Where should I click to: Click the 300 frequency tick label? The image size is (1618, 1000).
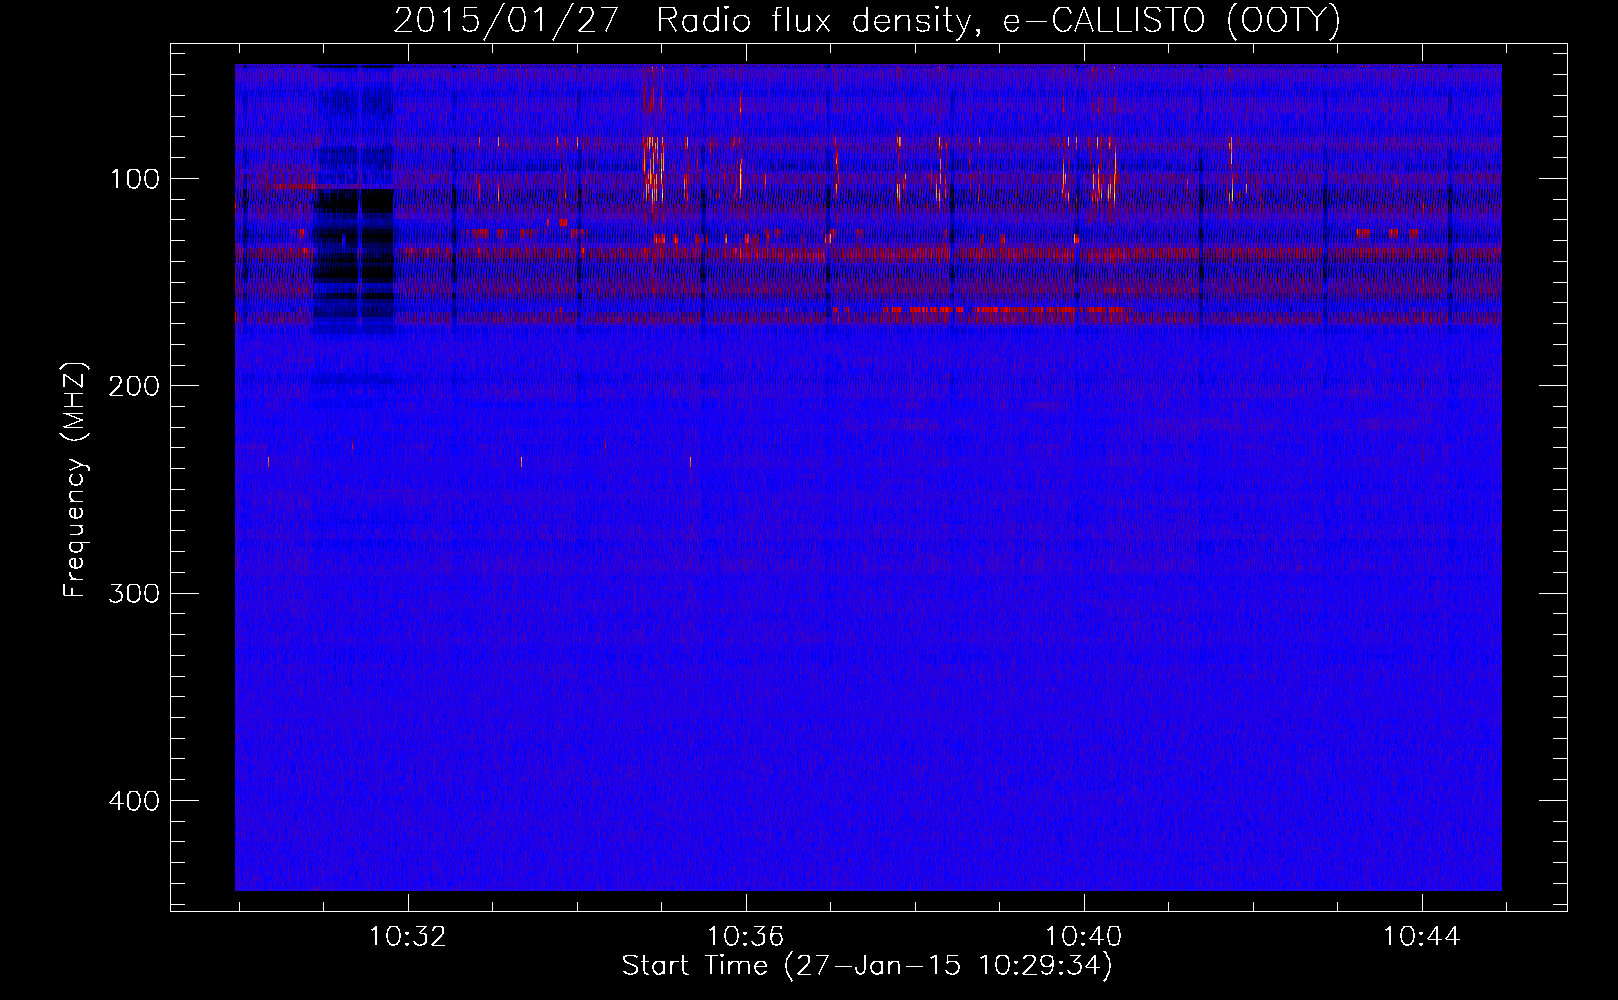pos(132,593)
